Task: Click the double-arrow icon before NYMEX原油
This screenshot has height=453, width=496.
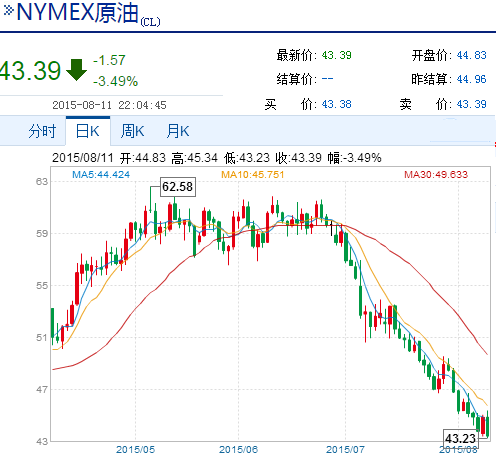Action: tap(8, 10)
